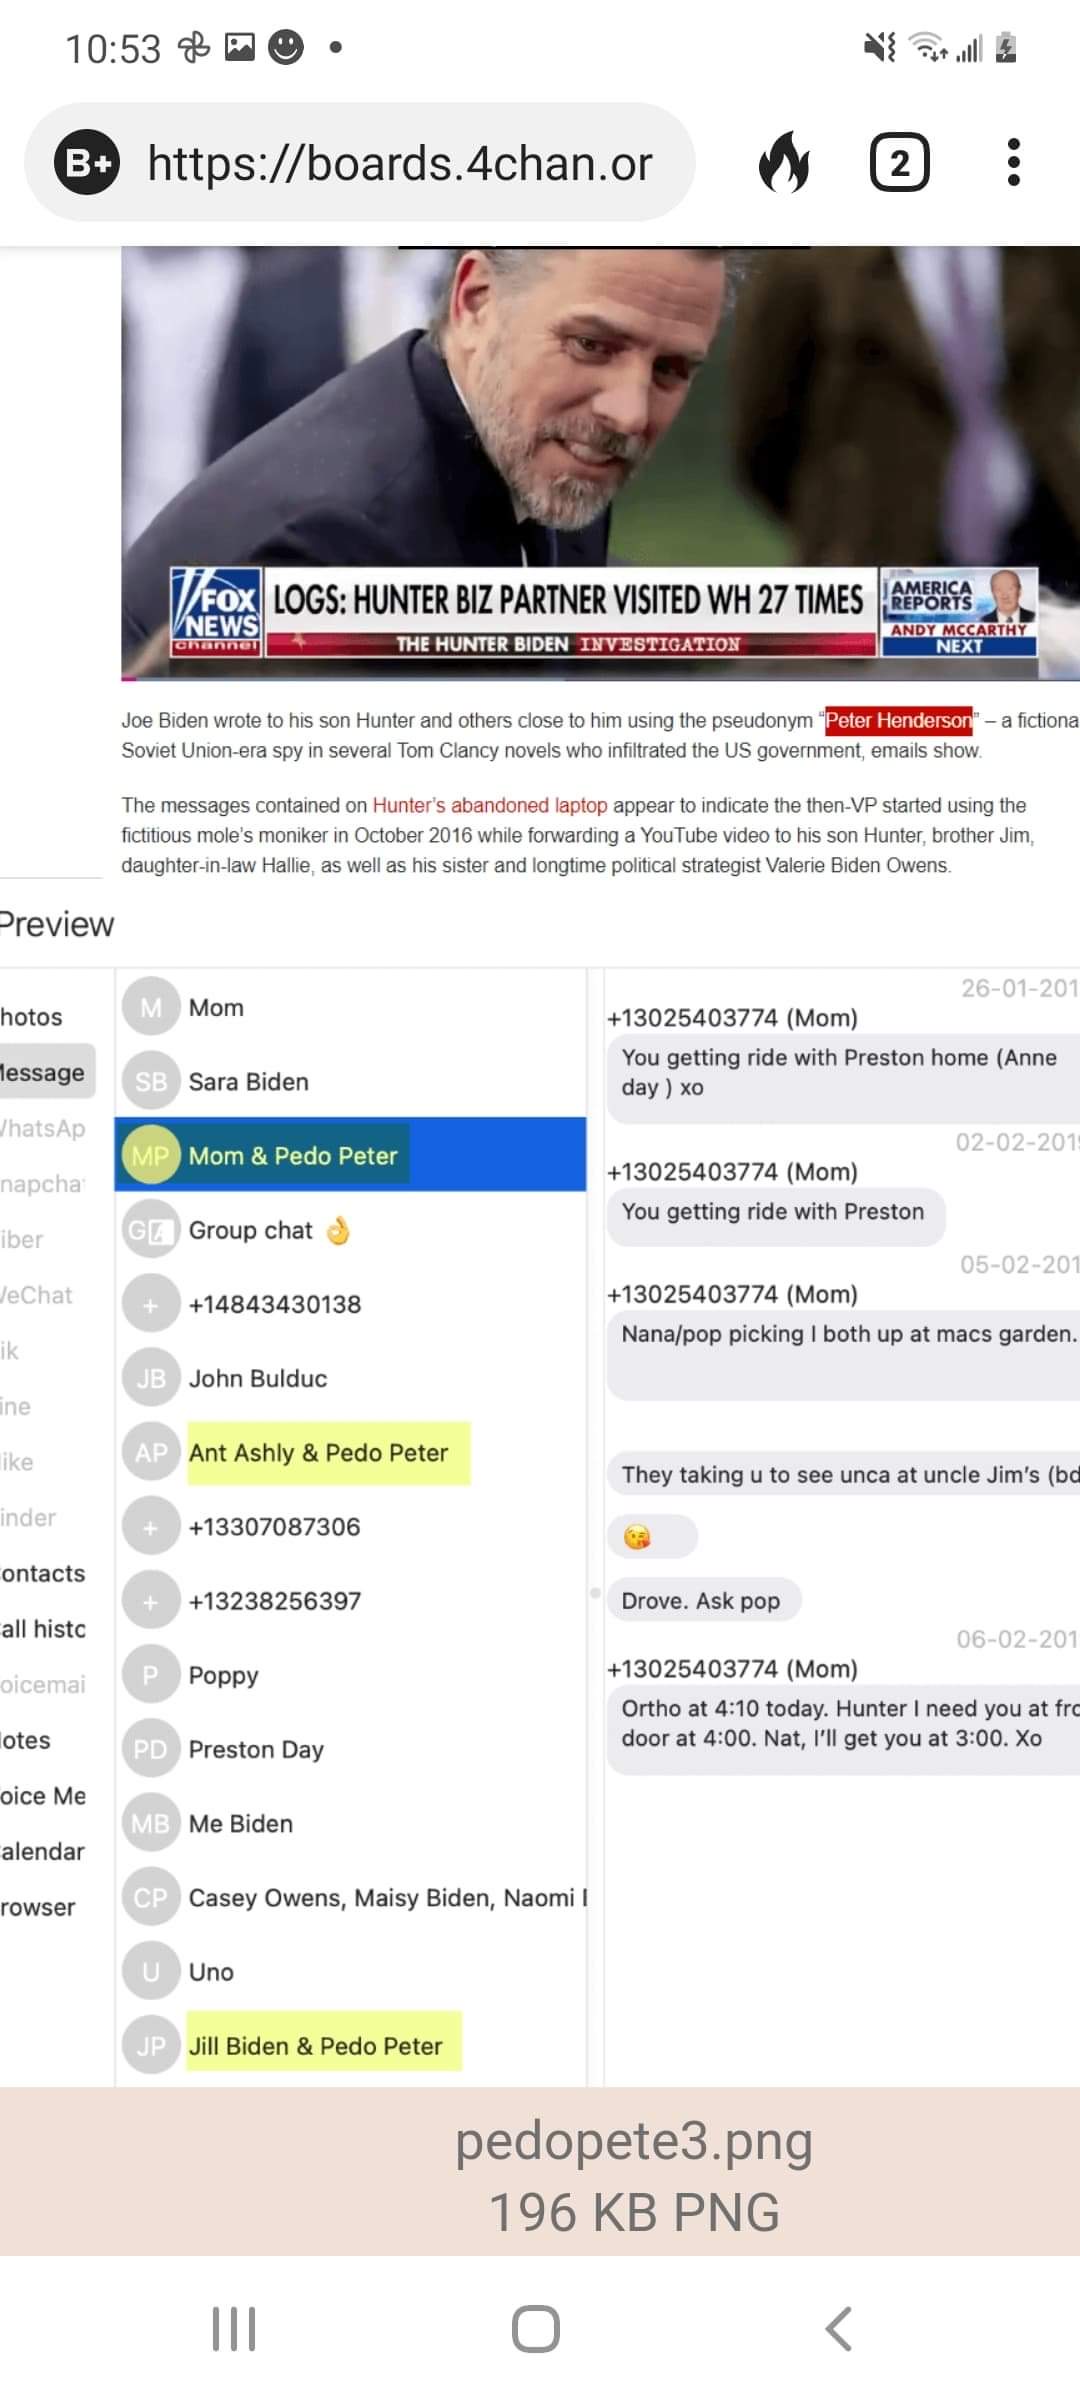Tap the B+ browser logo icon
Screen dimensions: 1080x2400
coord(86,162)
